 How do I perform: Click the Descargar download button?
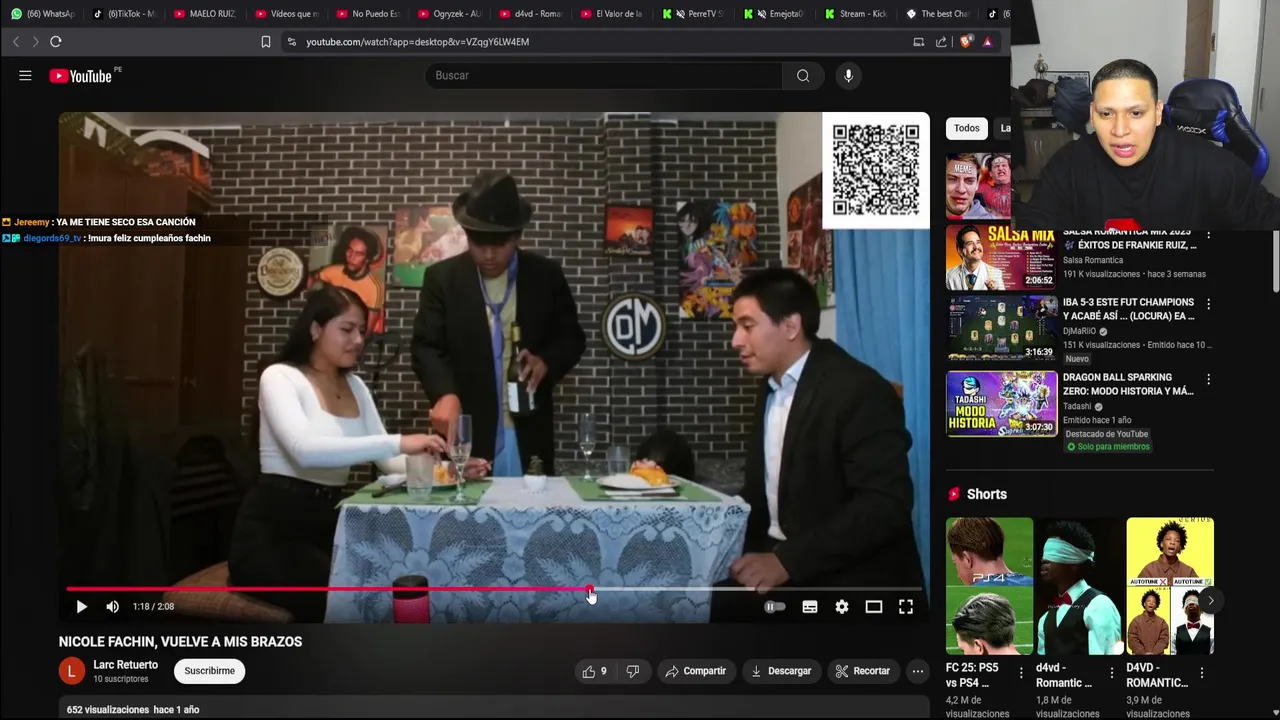pos(781,671)
